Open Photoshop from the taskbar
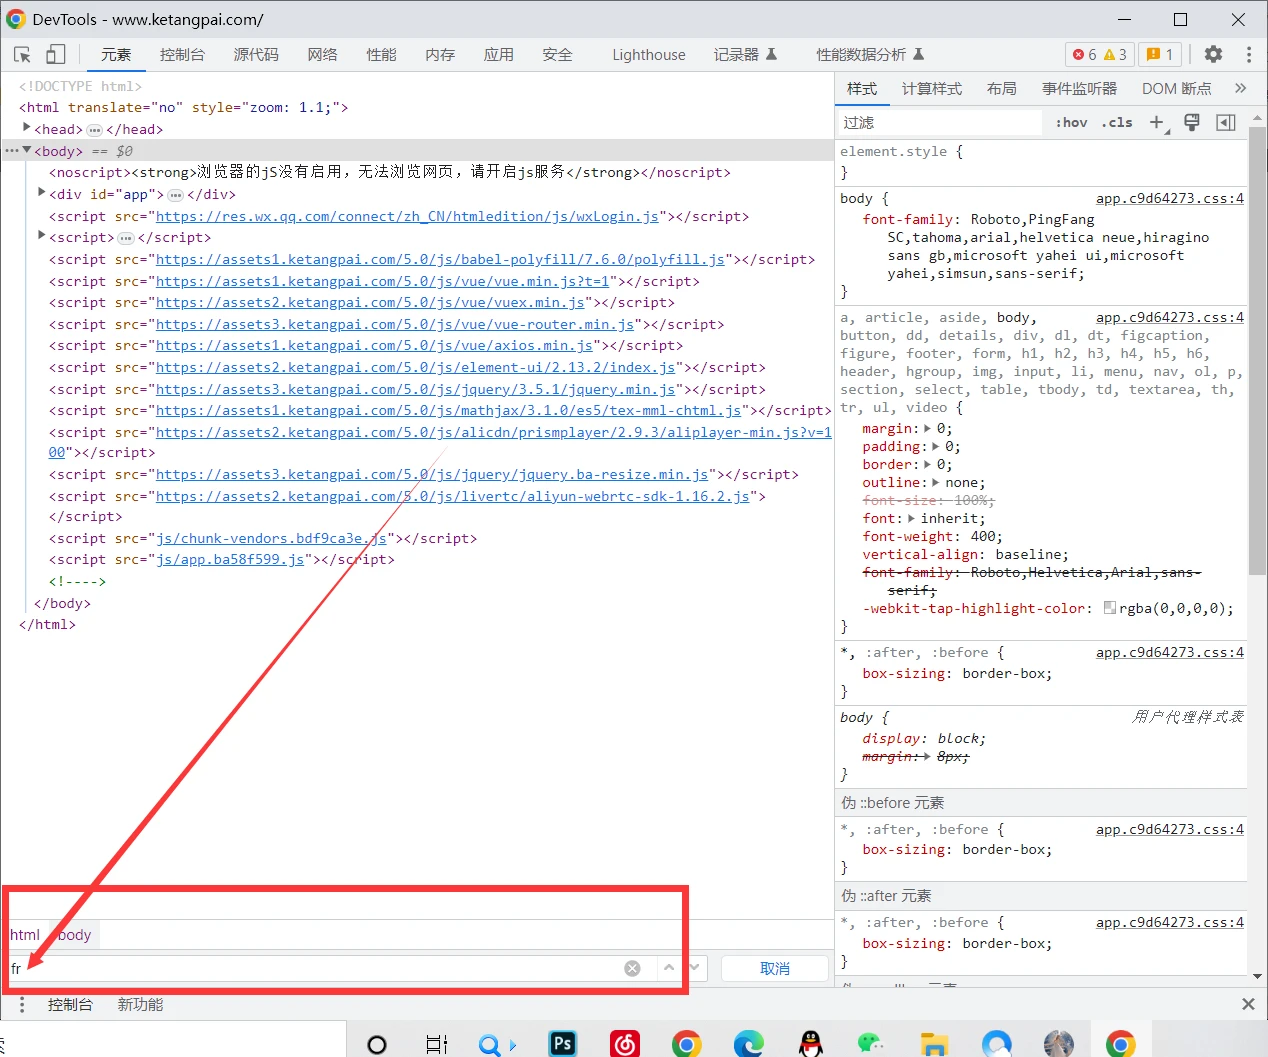1268x1057 pixels. point(563,1043)
